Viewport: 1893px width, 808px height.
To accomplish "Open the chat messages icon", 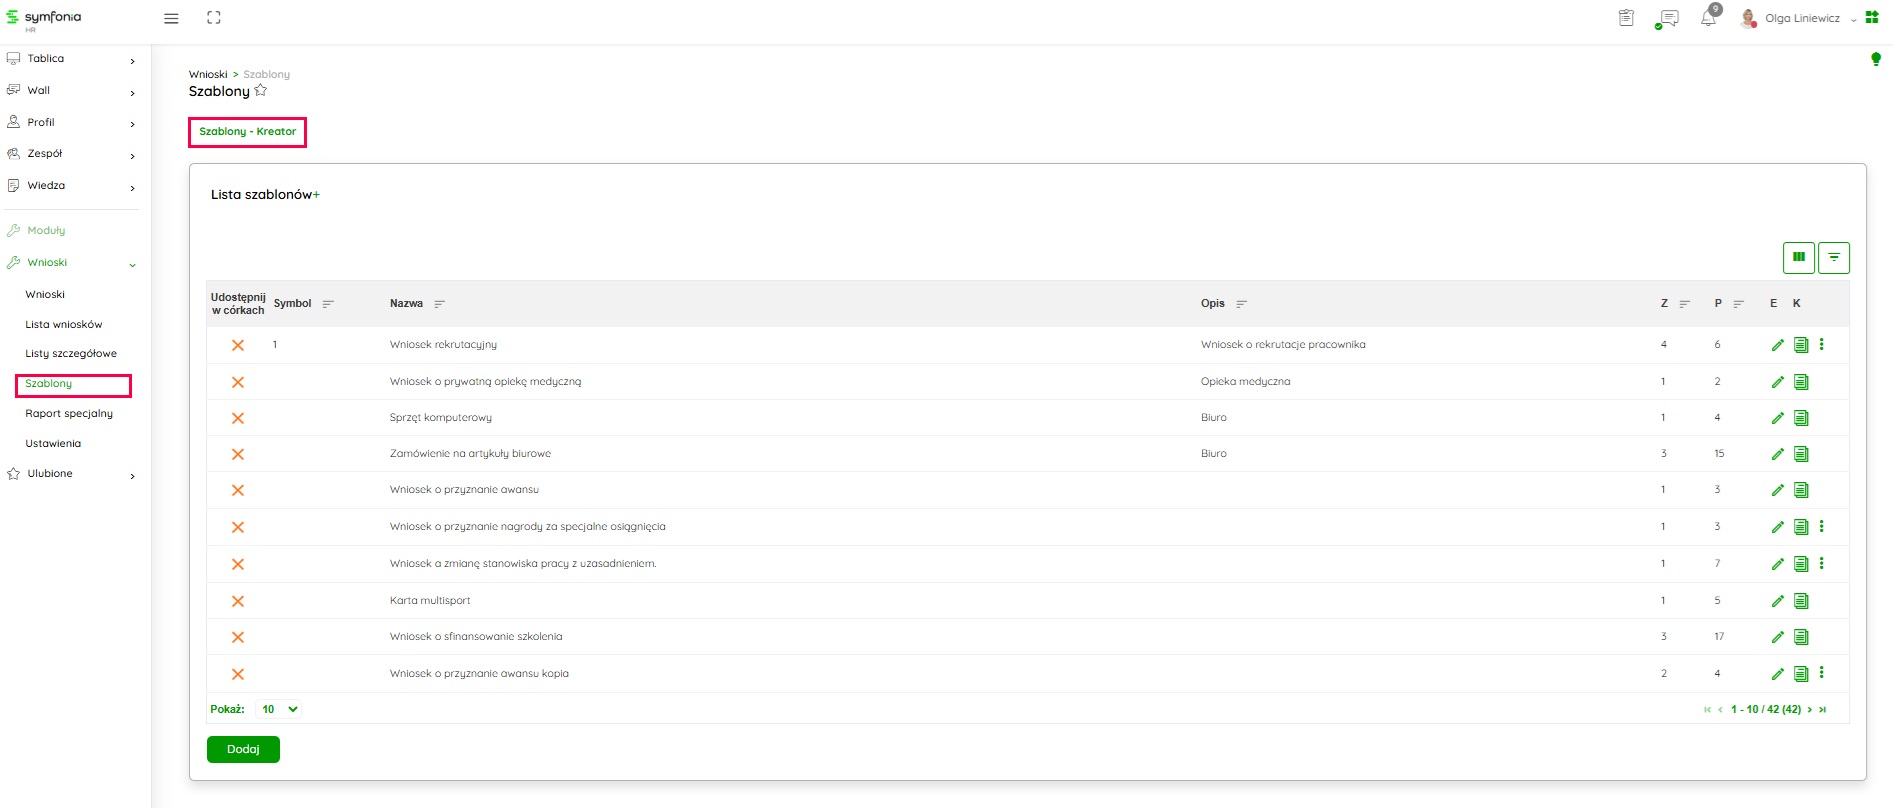I will pos(1667,18).
